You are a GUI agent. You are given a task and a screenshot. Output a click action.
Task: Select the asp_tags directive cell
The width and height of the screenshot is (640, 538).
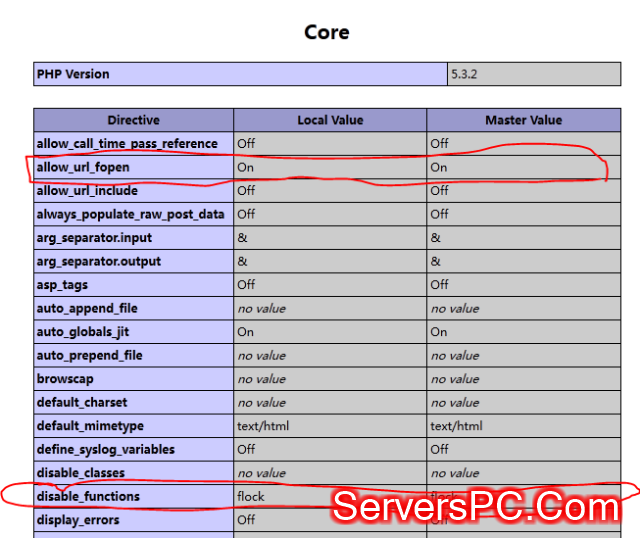tap(65, 285)
